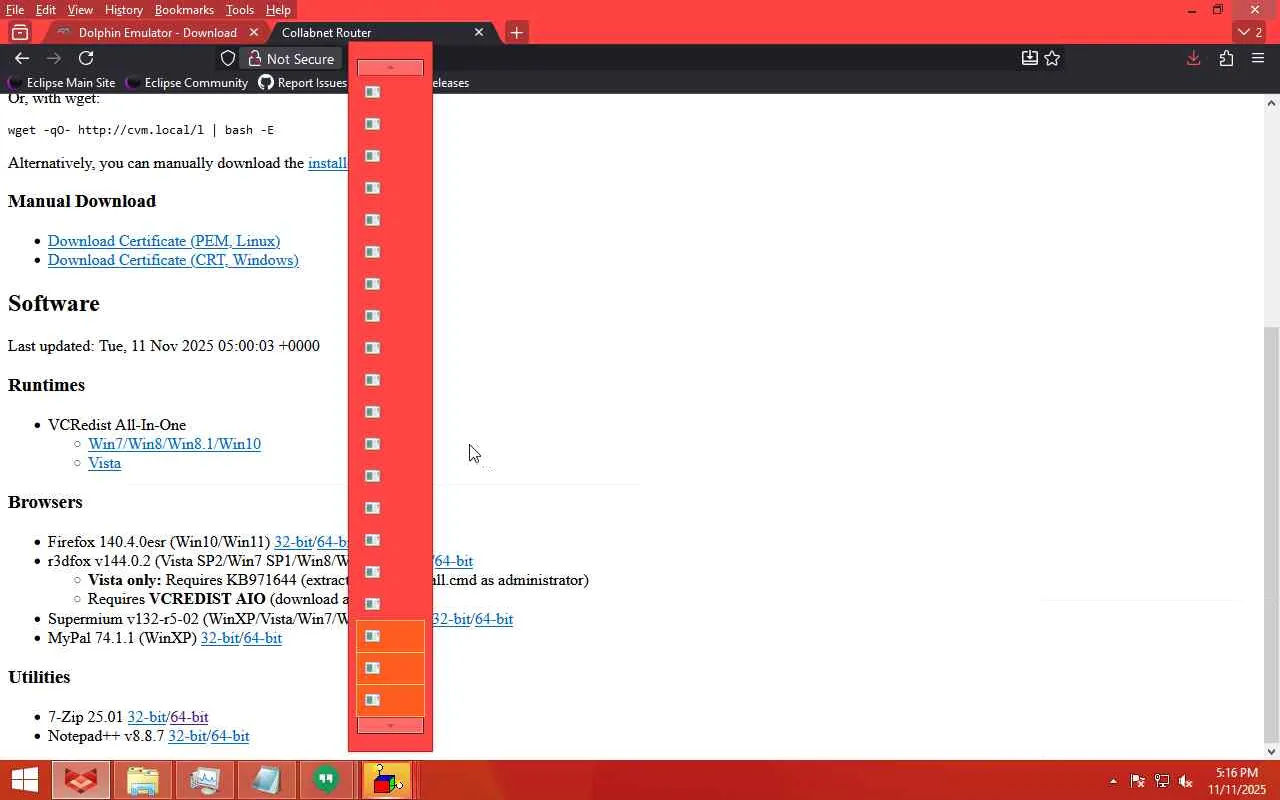Download Supermium 64-bit build

(x=494, y=619)
